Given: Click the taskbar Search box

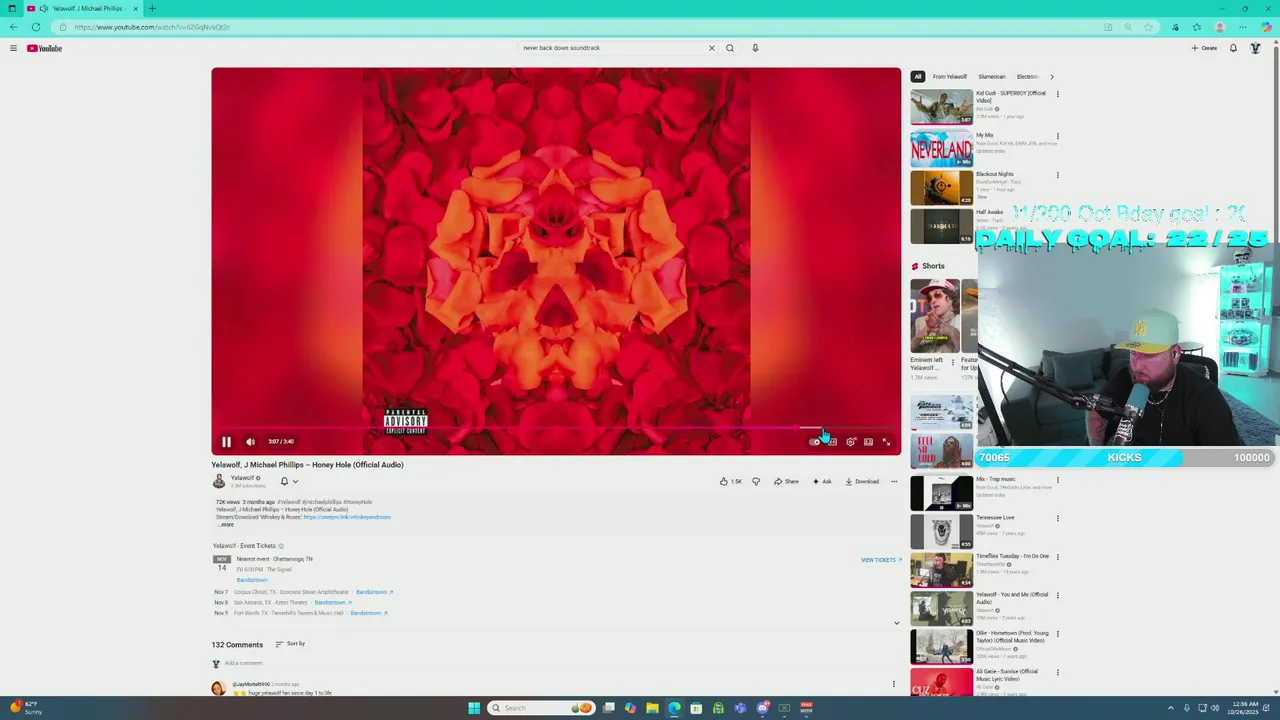Looking at the screenshot, I should pyautogui.click(x=541, y=708).
